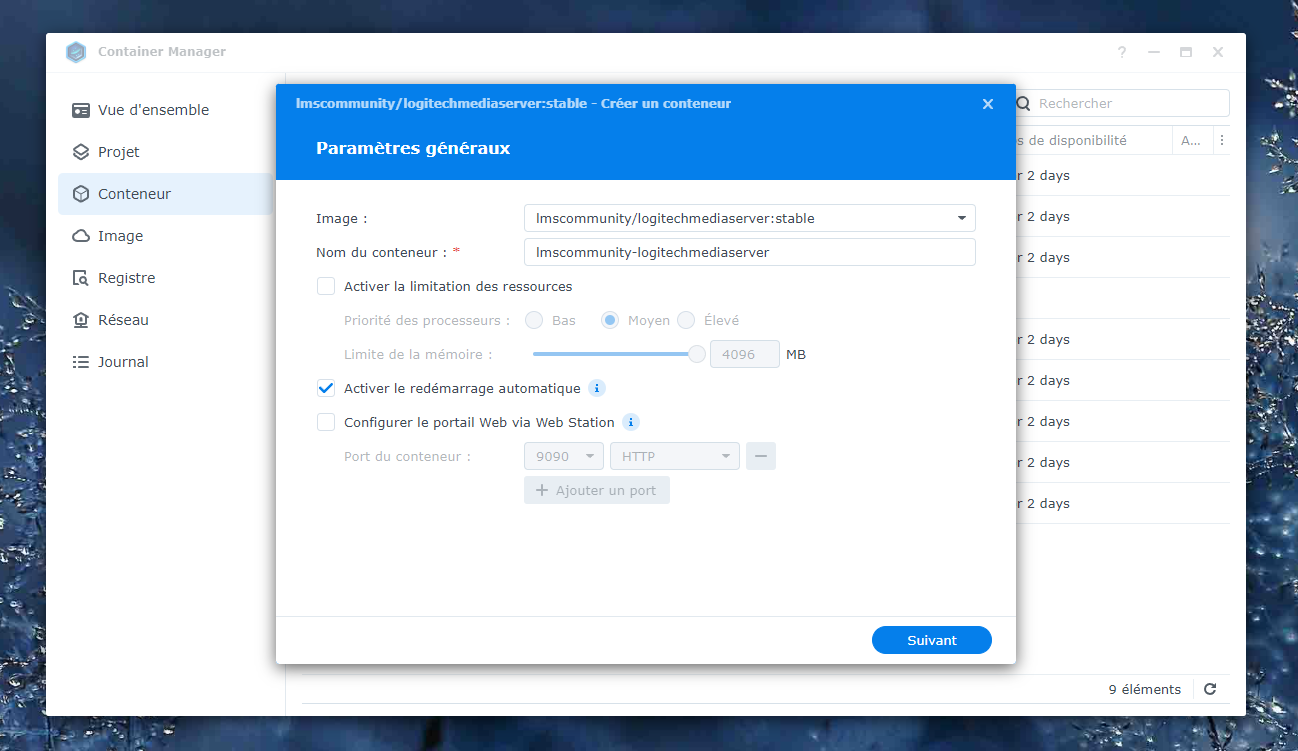Viewport: 1298px width, 751px height.
Task: Select Bas processor priority
Action: click(534, 320)
